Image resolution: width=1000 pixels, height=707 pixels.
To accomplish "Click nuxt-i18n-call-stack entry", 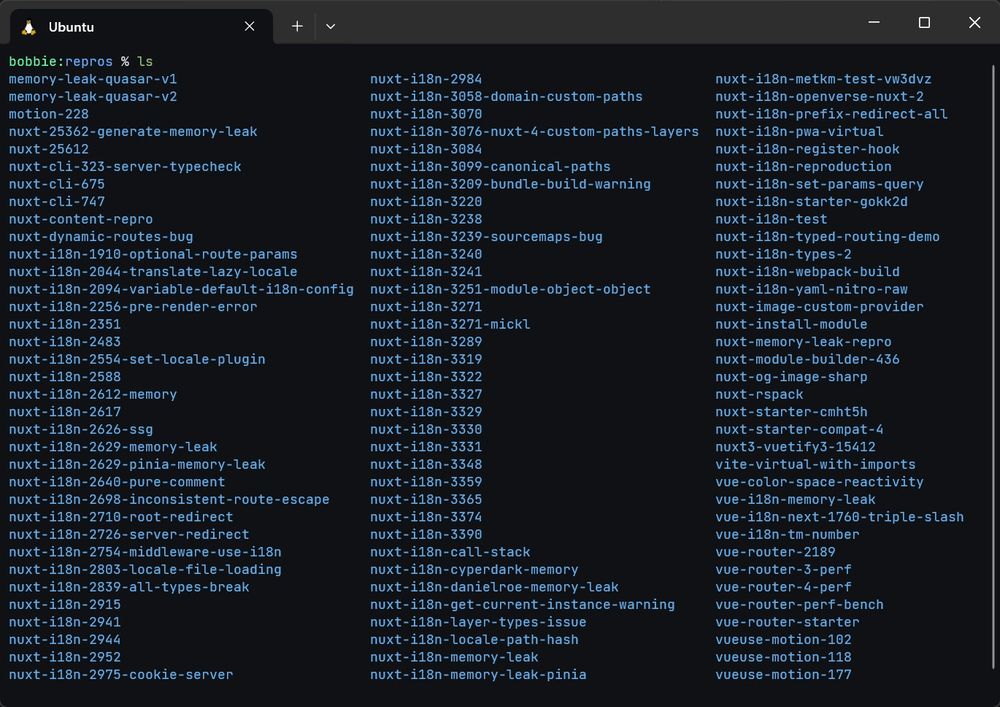I will pyautogui.click(x=450, y=552).
